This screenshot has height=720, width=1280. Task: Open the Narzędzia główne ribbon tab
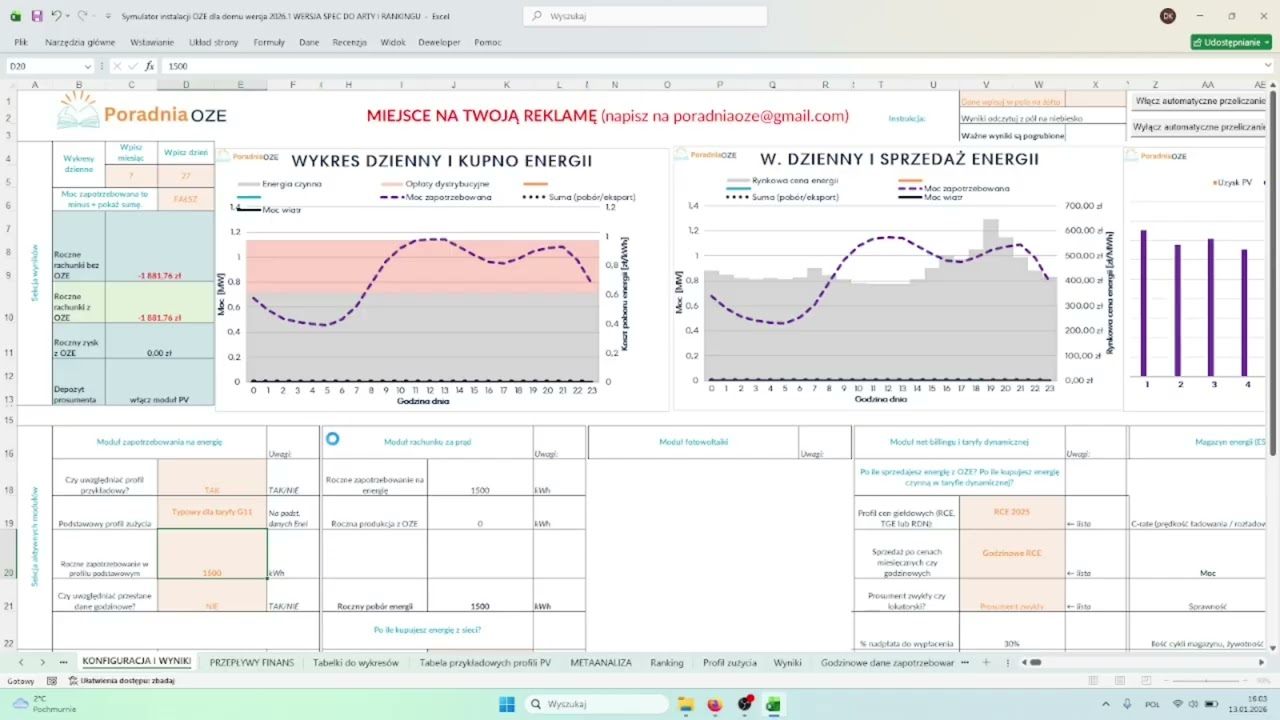tap(80, 42)
